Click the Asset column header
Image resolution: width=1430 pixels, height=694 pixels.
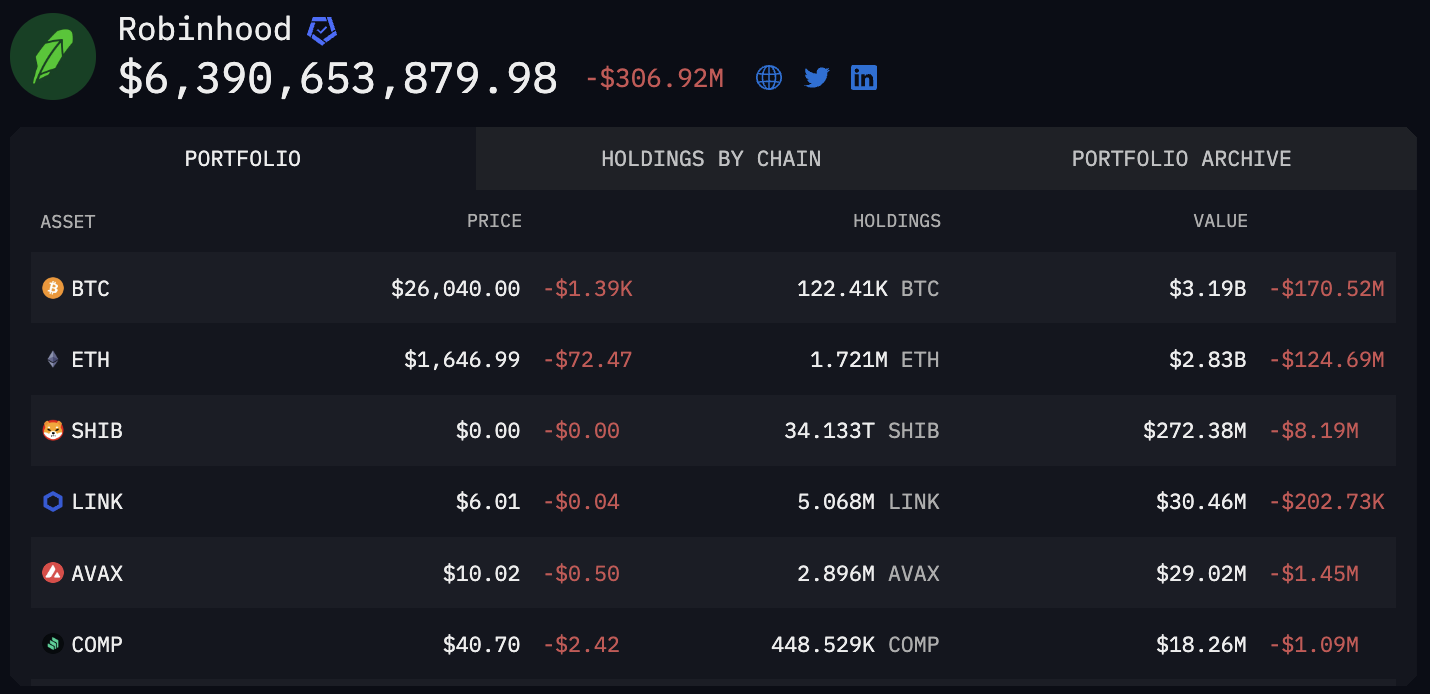(x=68, y=221)
